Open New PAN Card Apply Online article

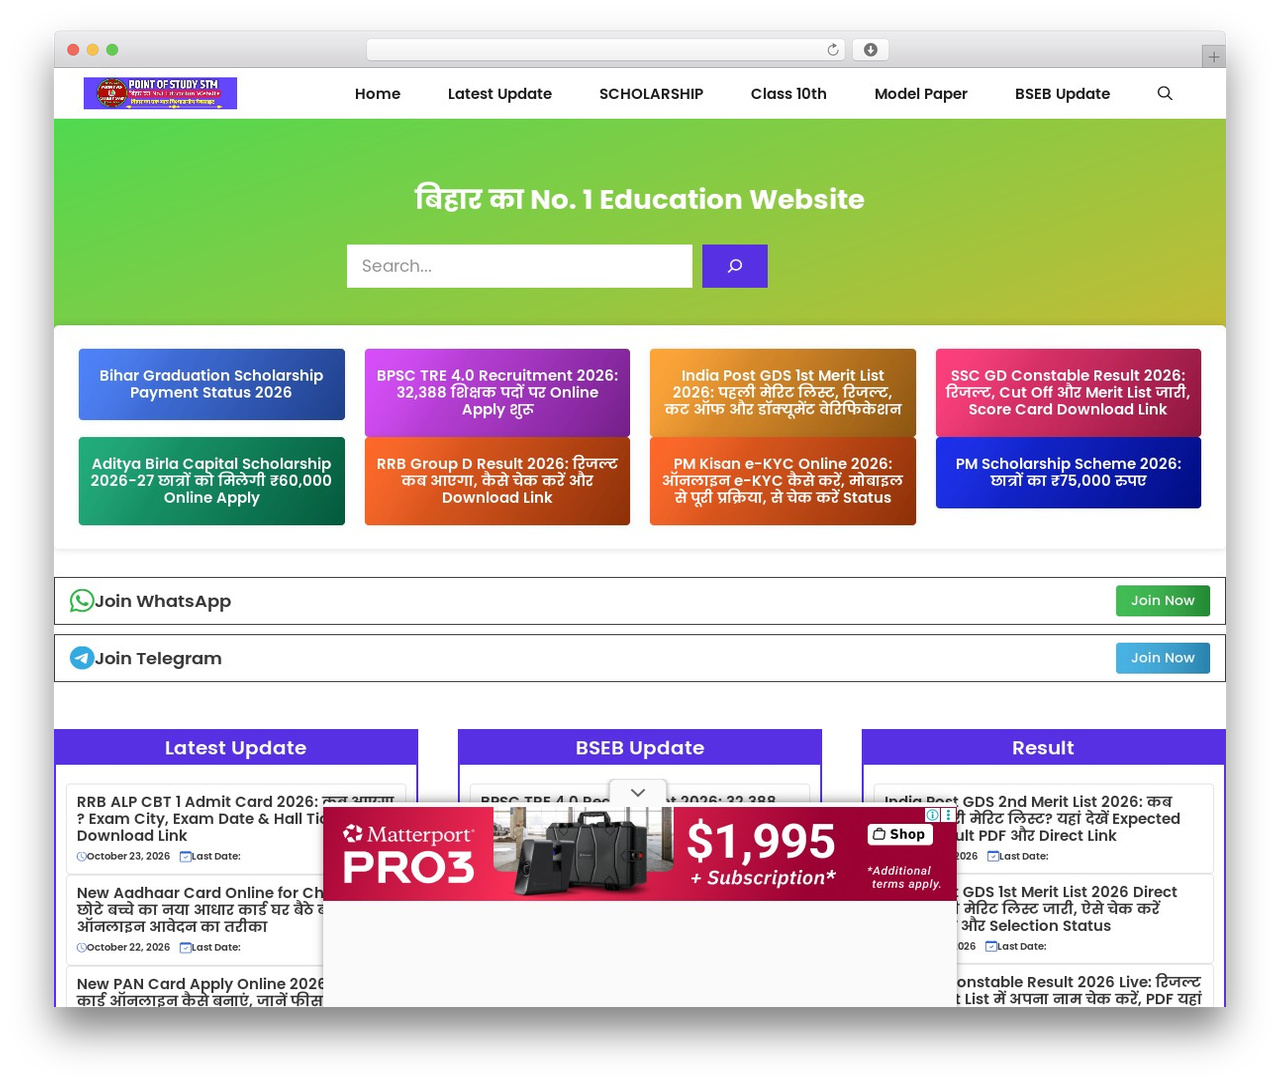(200, 992)
